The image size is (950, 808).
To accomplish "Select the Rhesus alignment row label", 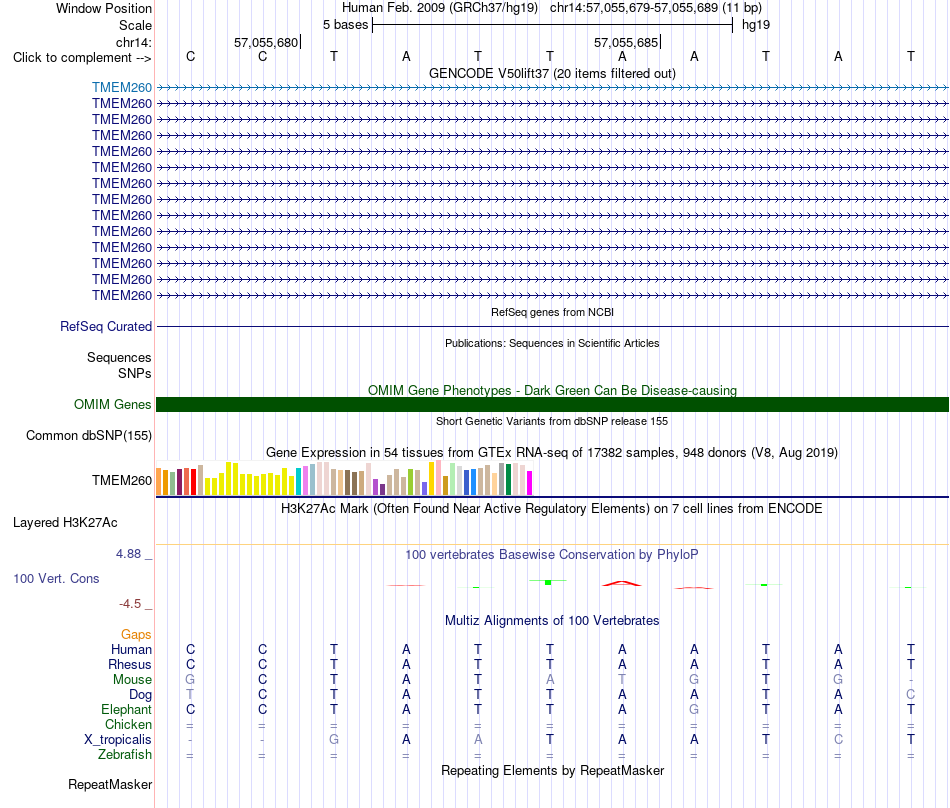I will point(130,664).
